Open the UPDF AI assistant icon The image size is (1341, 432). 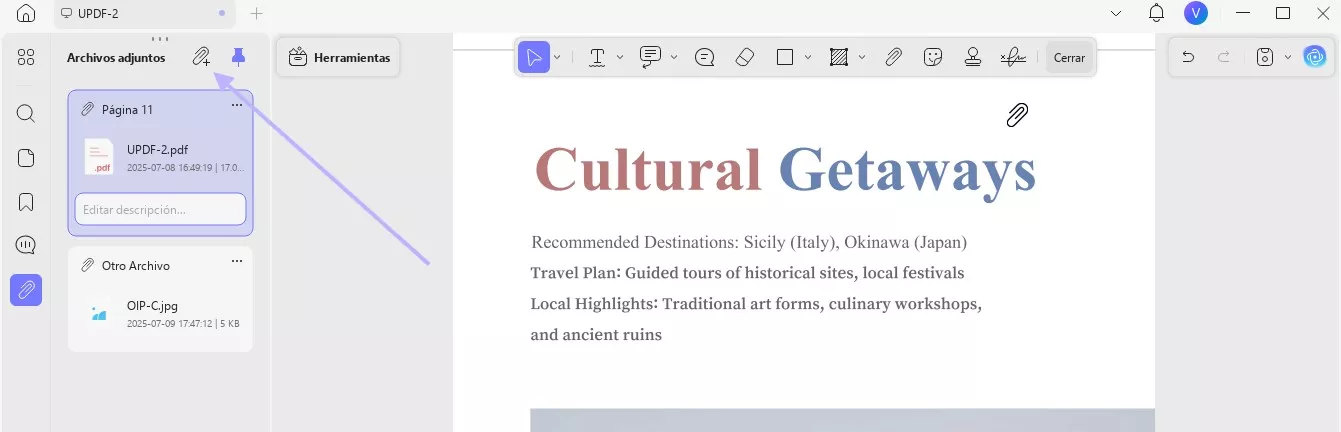point(1315,57)
